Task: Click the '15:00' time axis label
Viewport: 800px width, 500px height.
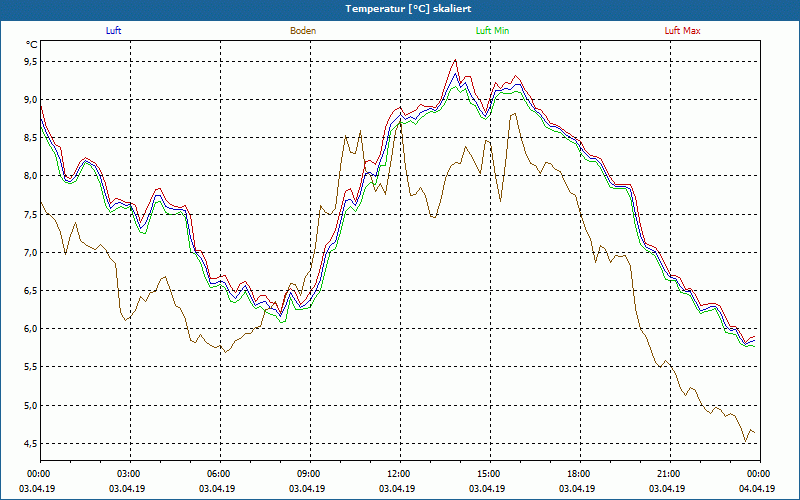Action: pyautogui.click(x=491, y=474)
